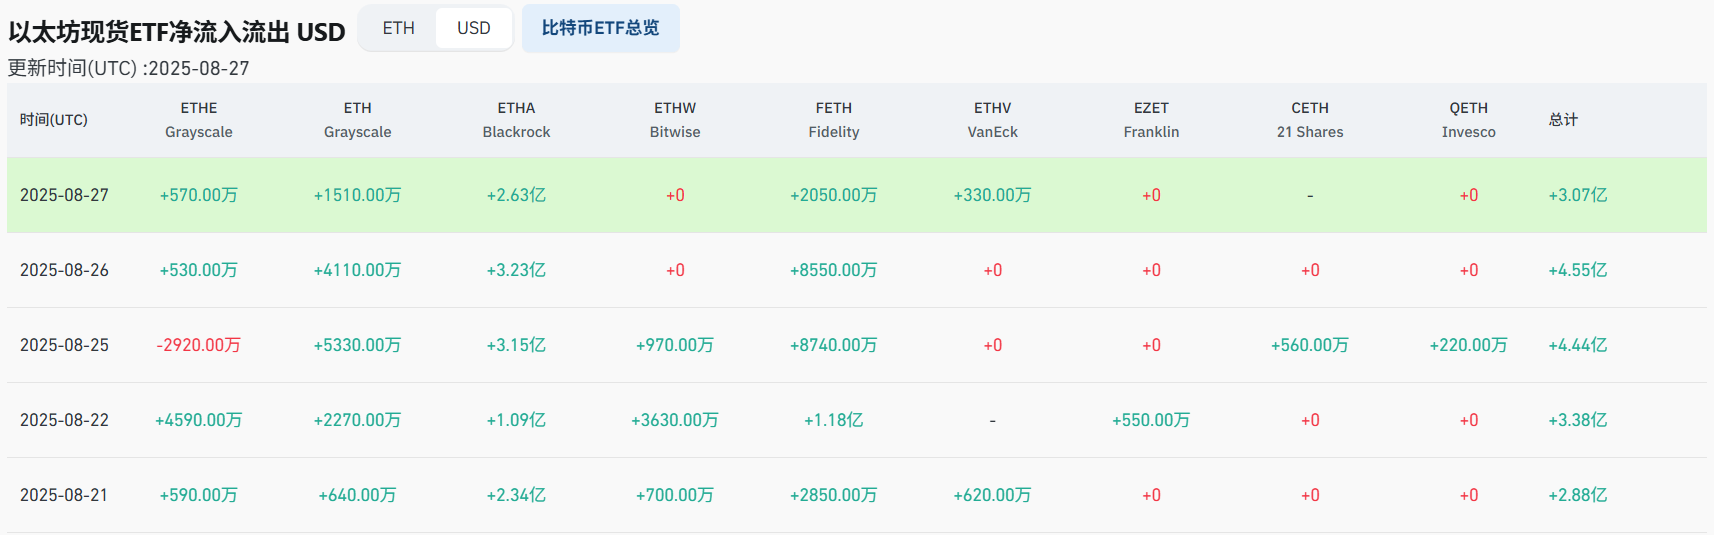Click the 以太坊现货ETF净流入流出 USD title
This screenshot has width=1714, height=535.
[177, 32]
